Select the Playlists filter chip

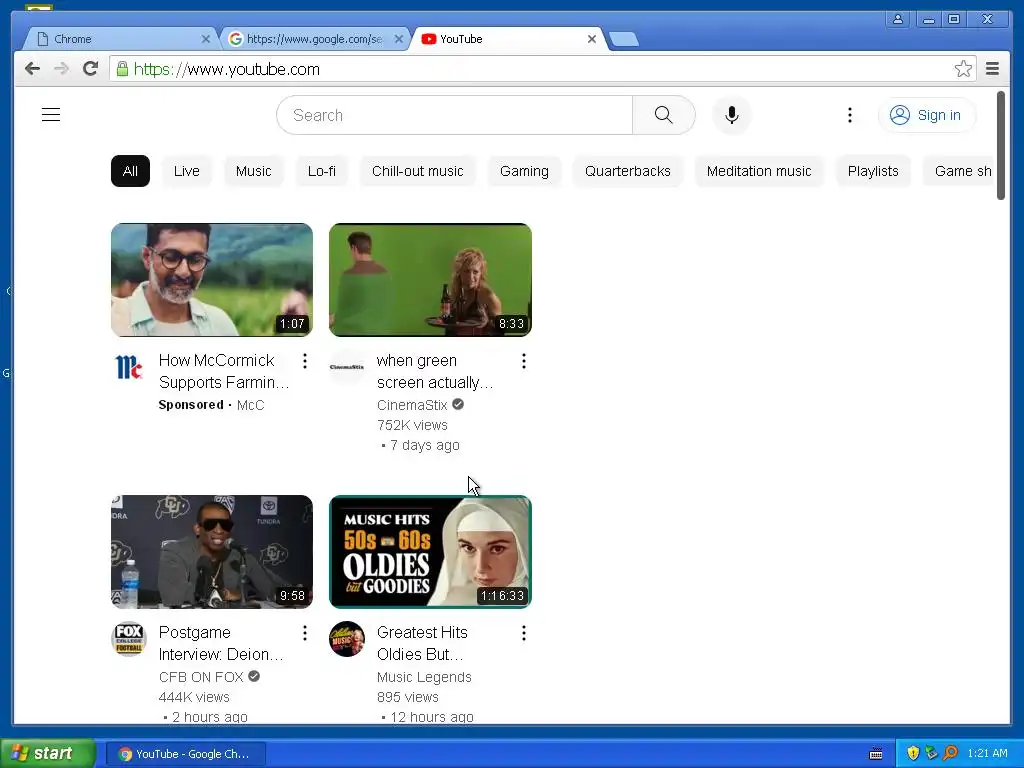pos(873,171)
